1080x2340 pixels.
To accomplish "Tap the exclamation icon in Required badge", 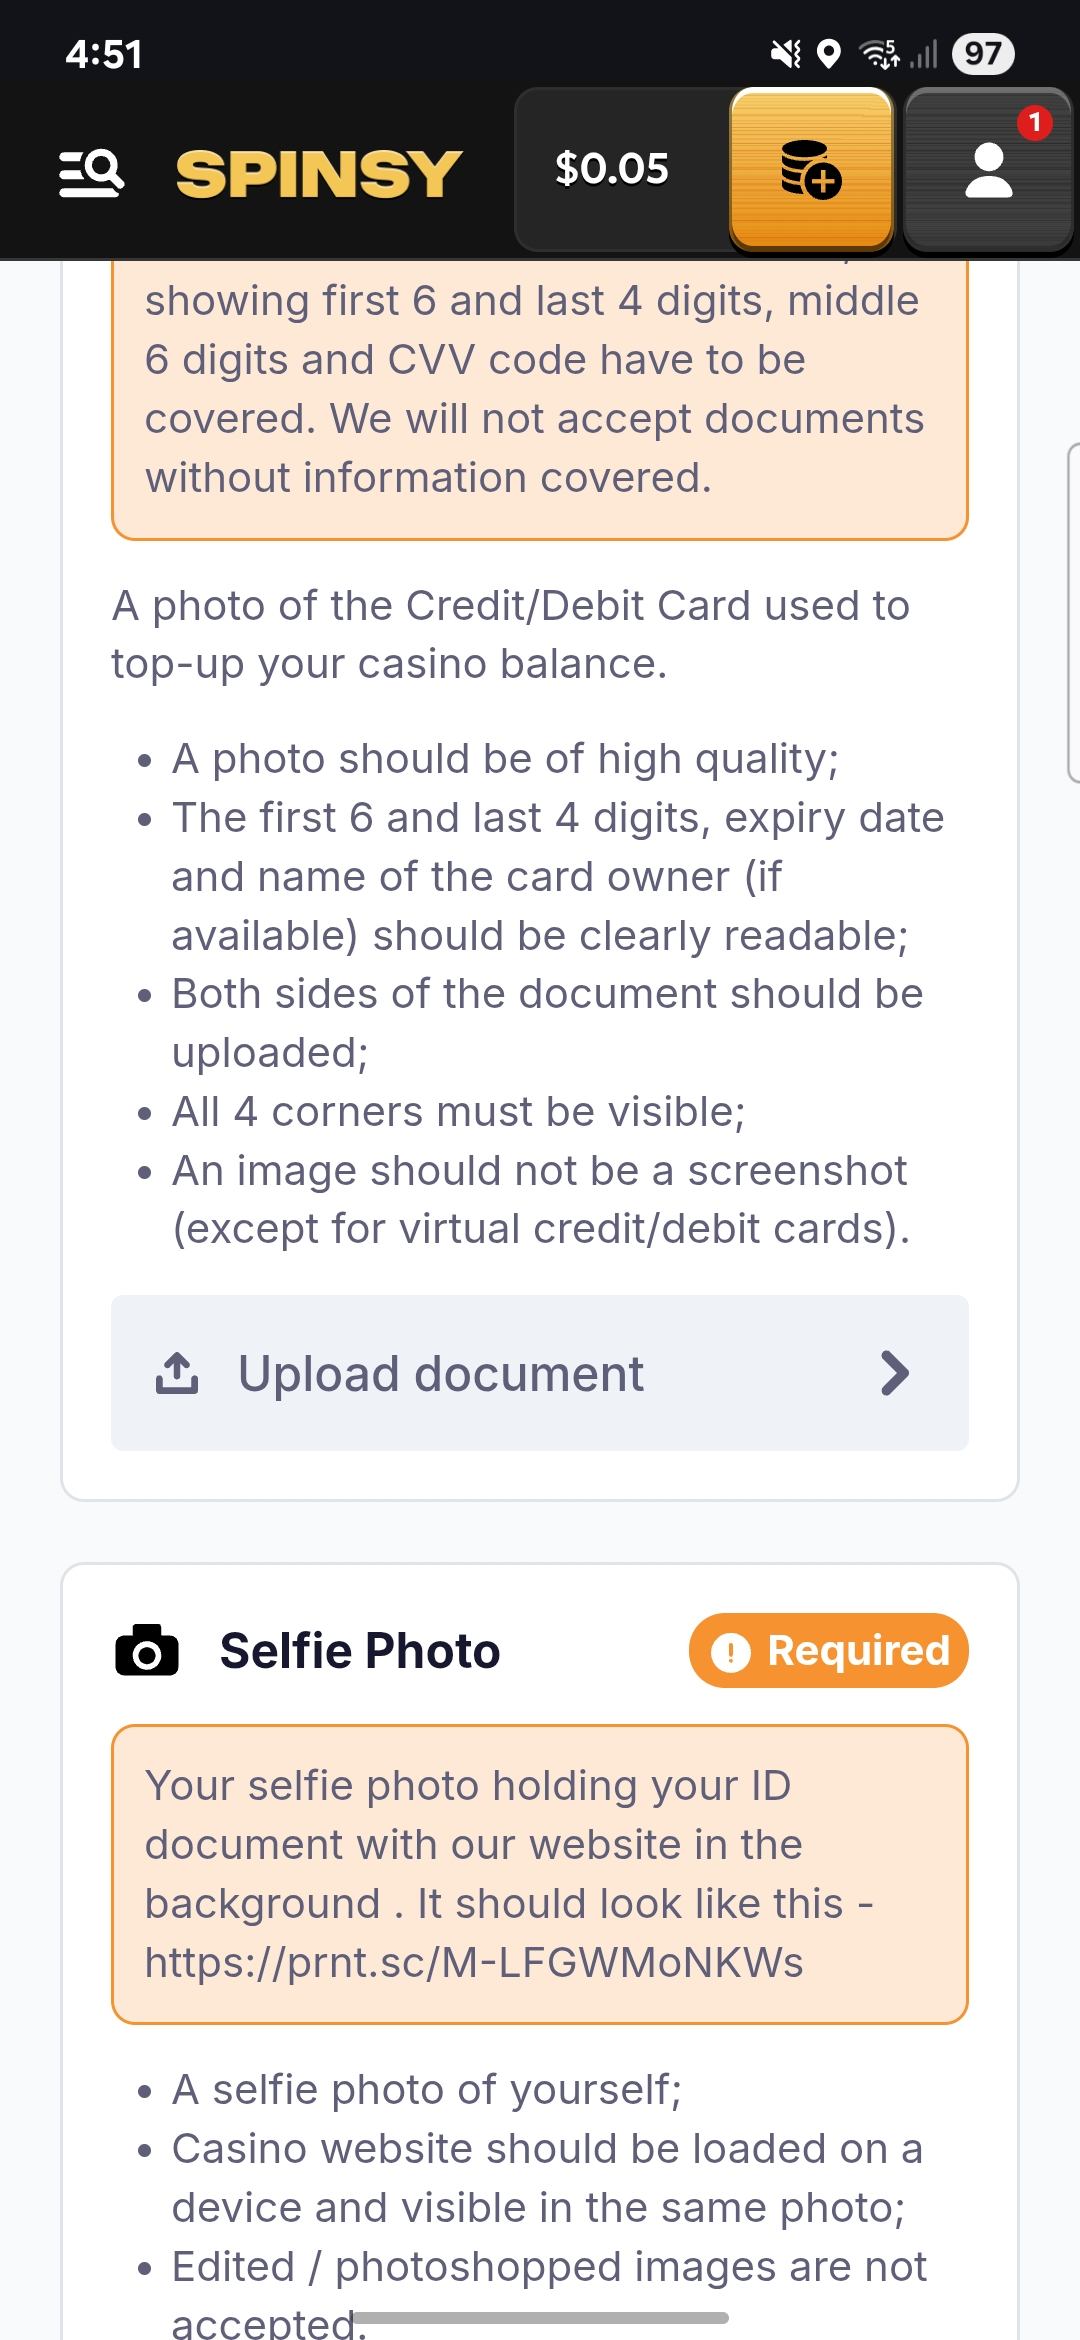I will click(730, 1651).
